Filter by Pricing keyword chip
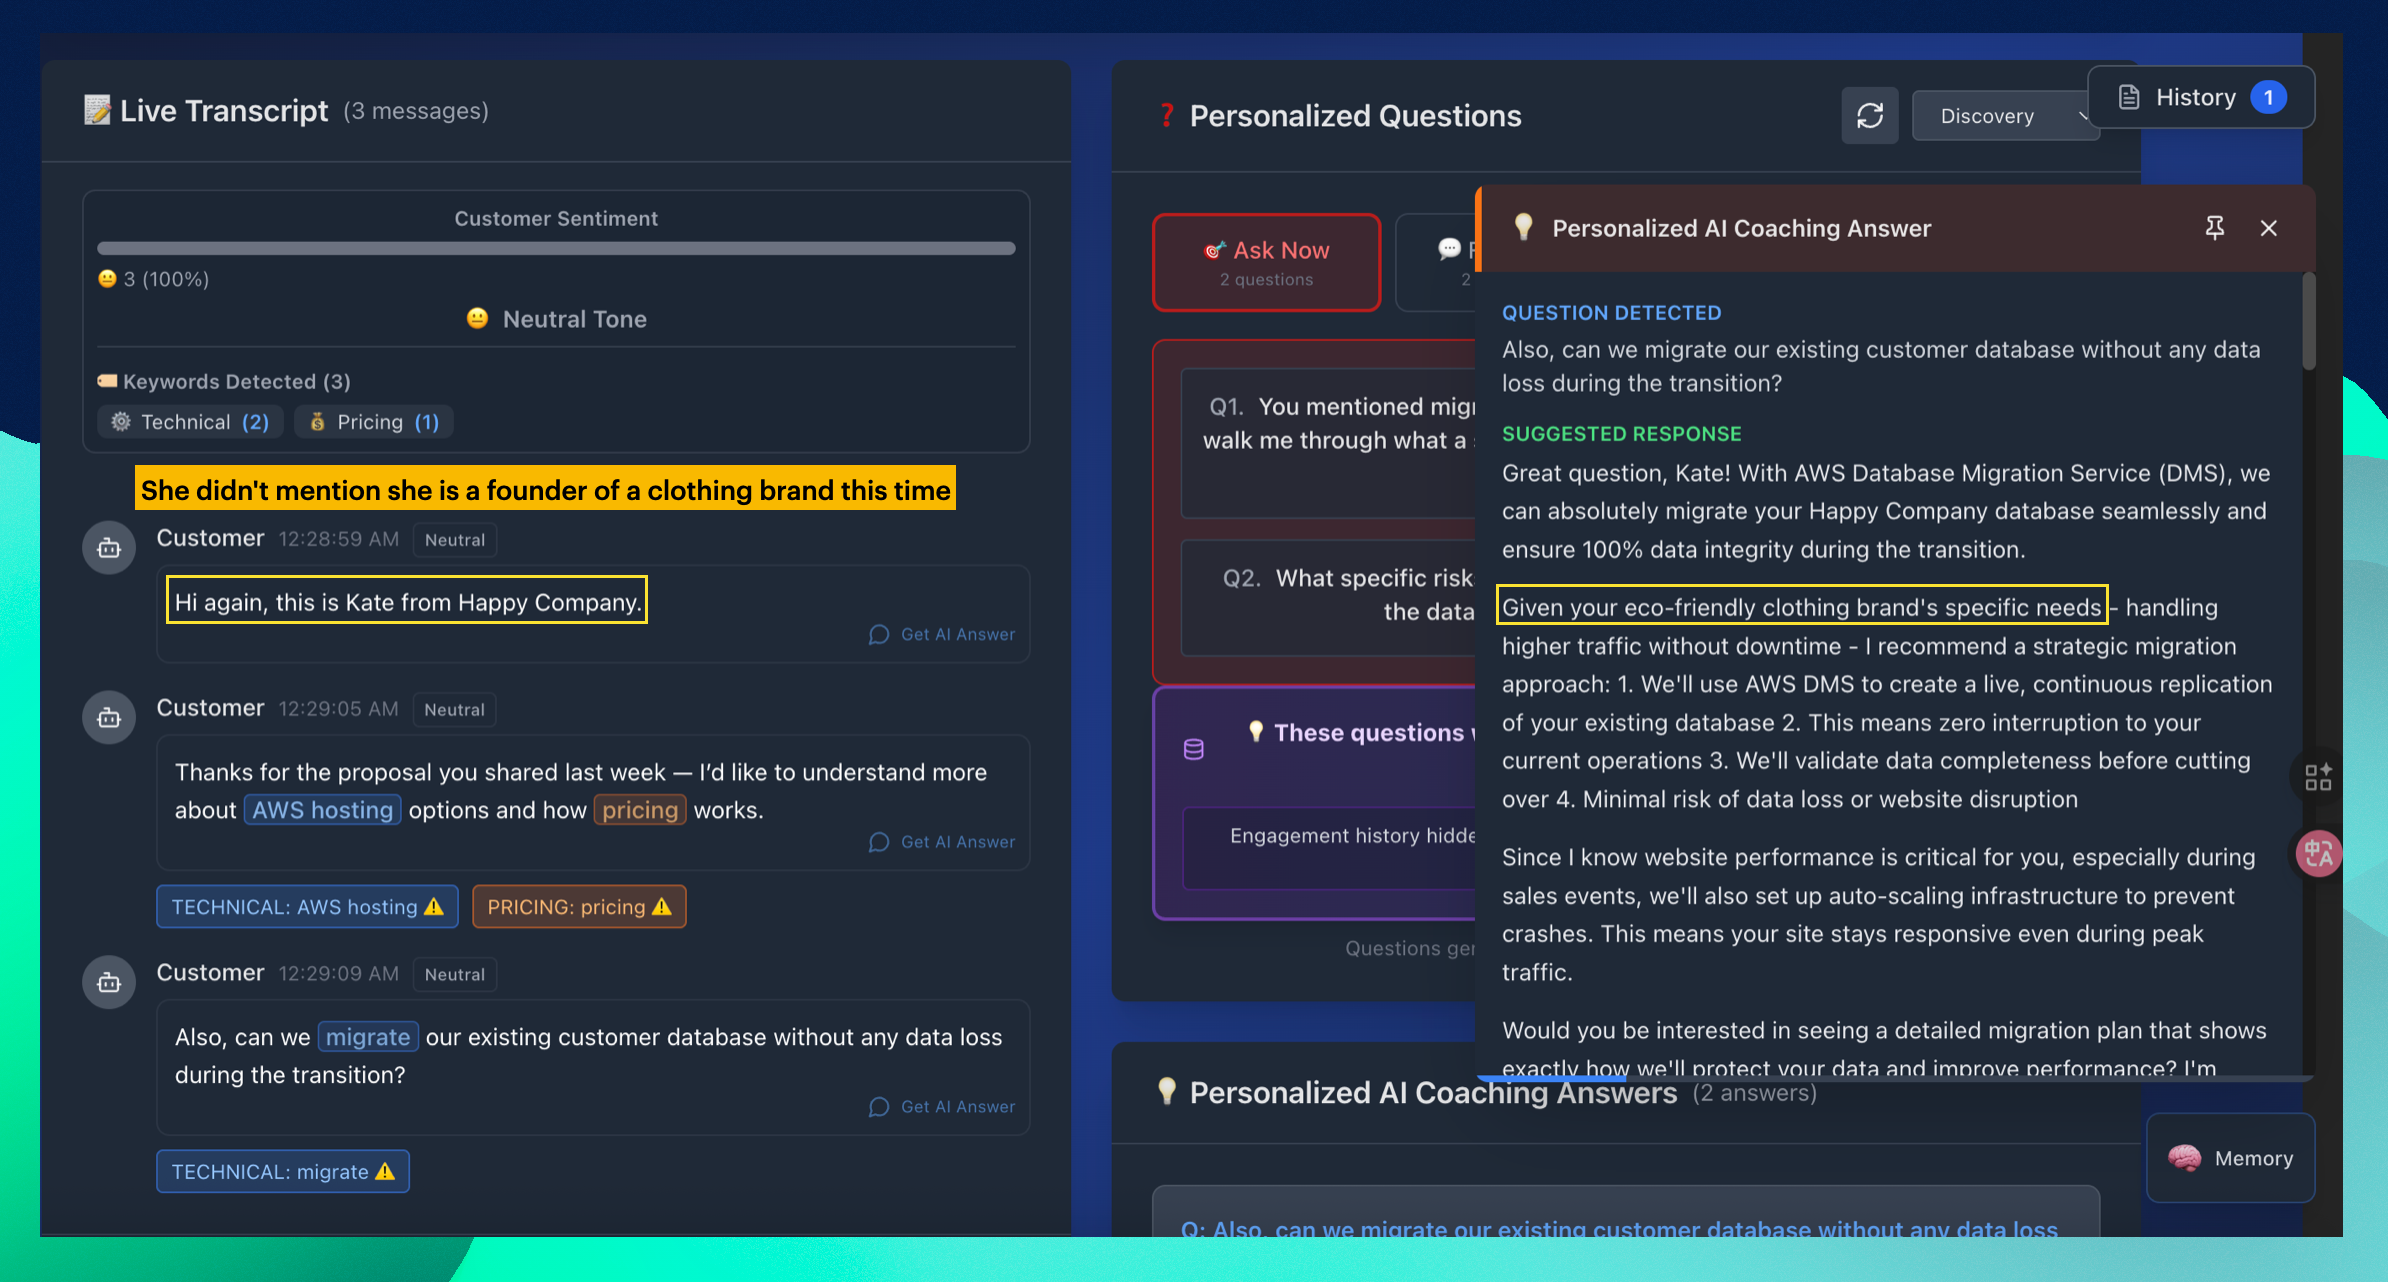Screen dimensions: 2388x1282 (x=373, y=422)
